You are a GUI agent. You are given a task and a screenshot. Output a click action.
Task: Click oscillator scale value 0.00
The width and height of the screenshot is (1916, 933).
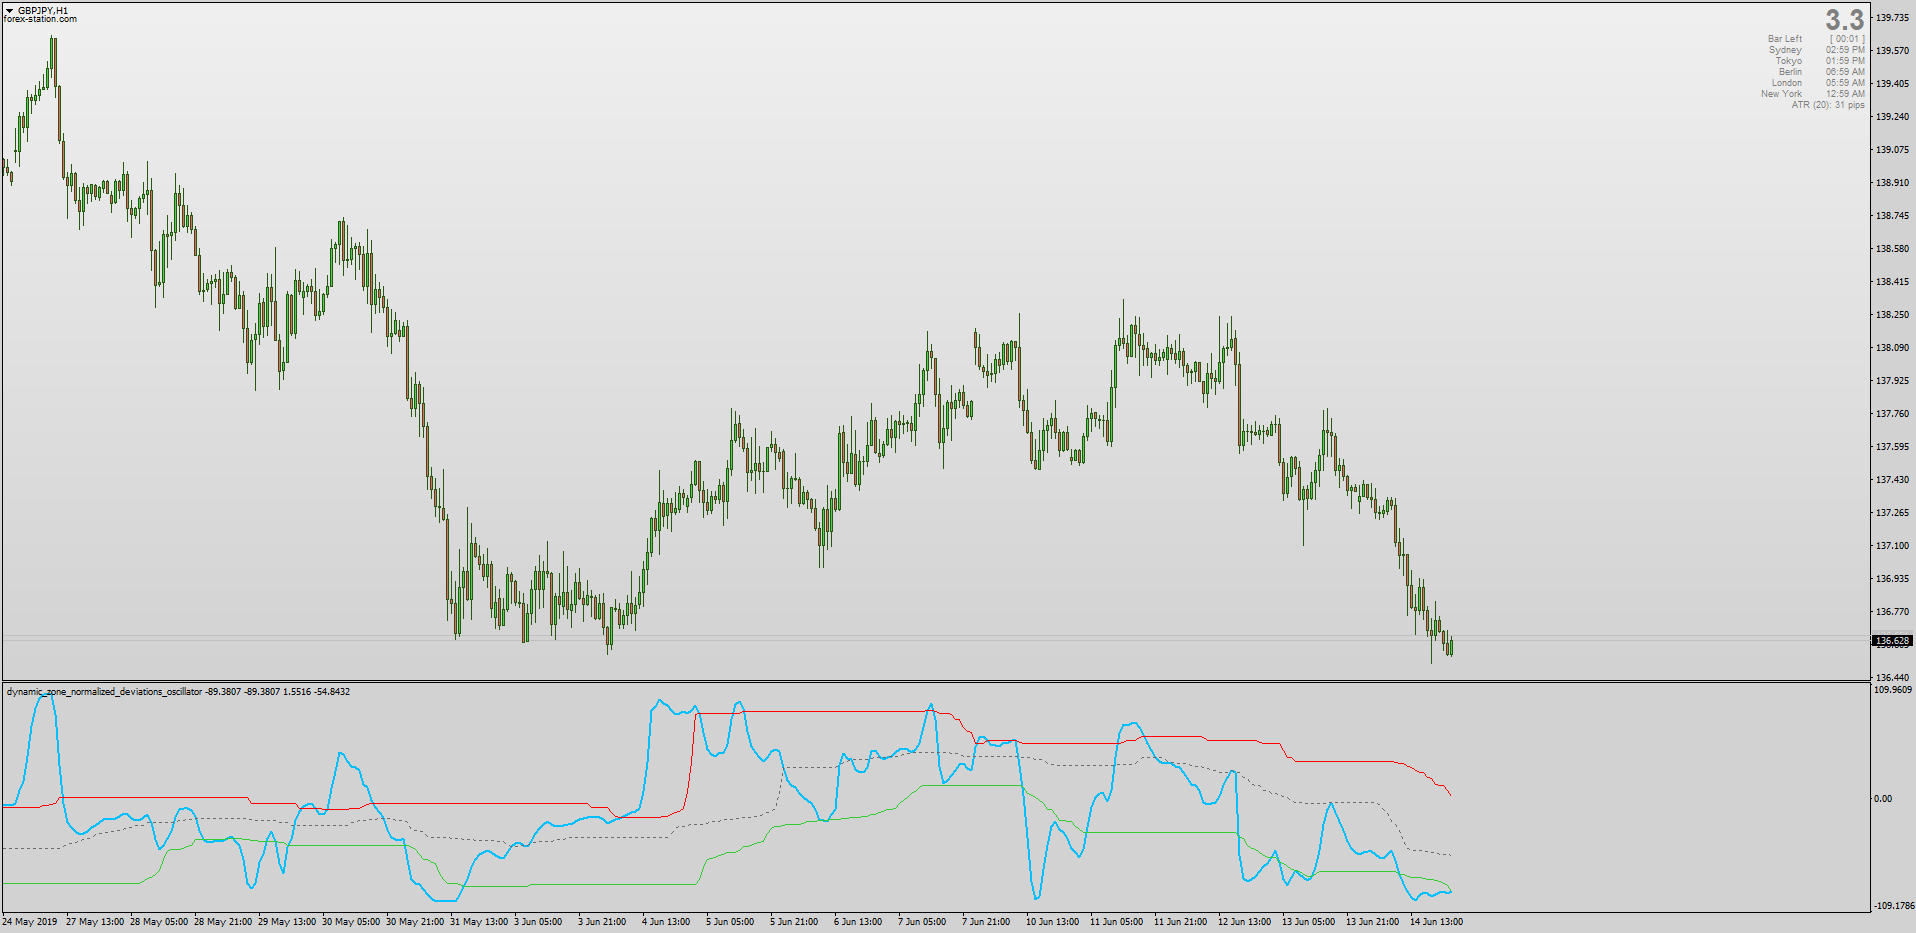tap(1883, 799)
